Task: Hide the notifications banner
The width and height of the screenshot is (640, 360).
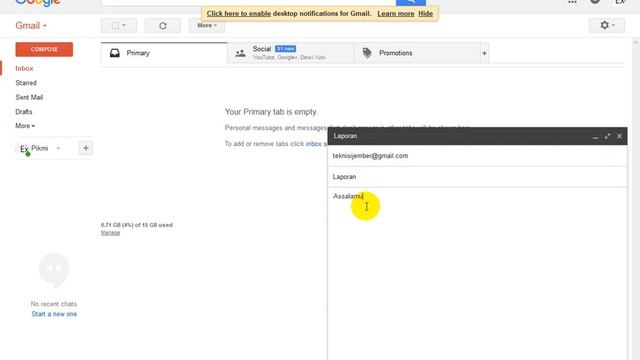Action: pos(425,13)
